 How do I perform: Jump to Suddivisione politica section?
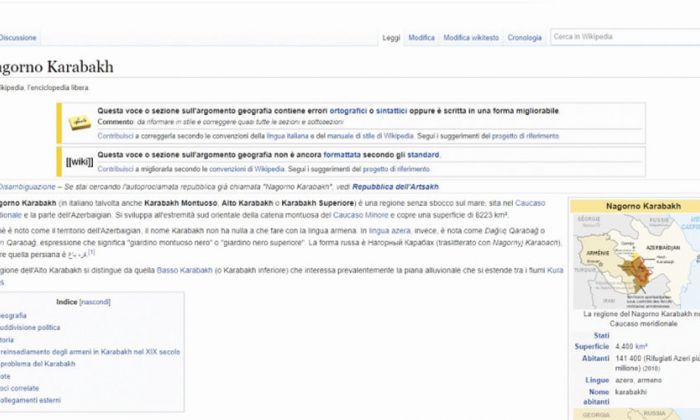click(29, 328)
